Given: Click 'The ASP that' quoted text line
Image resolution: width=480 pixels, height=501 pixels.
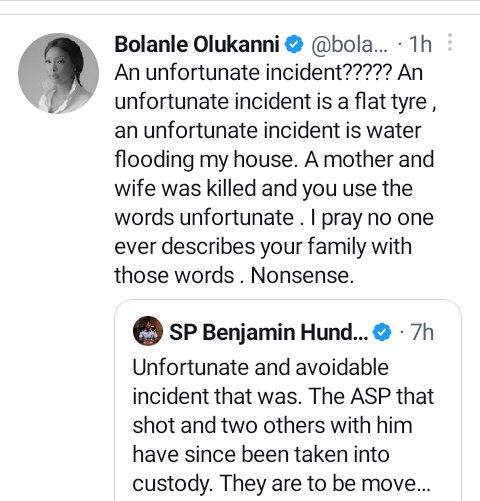Looking at the screenshot, I should 371,397.
